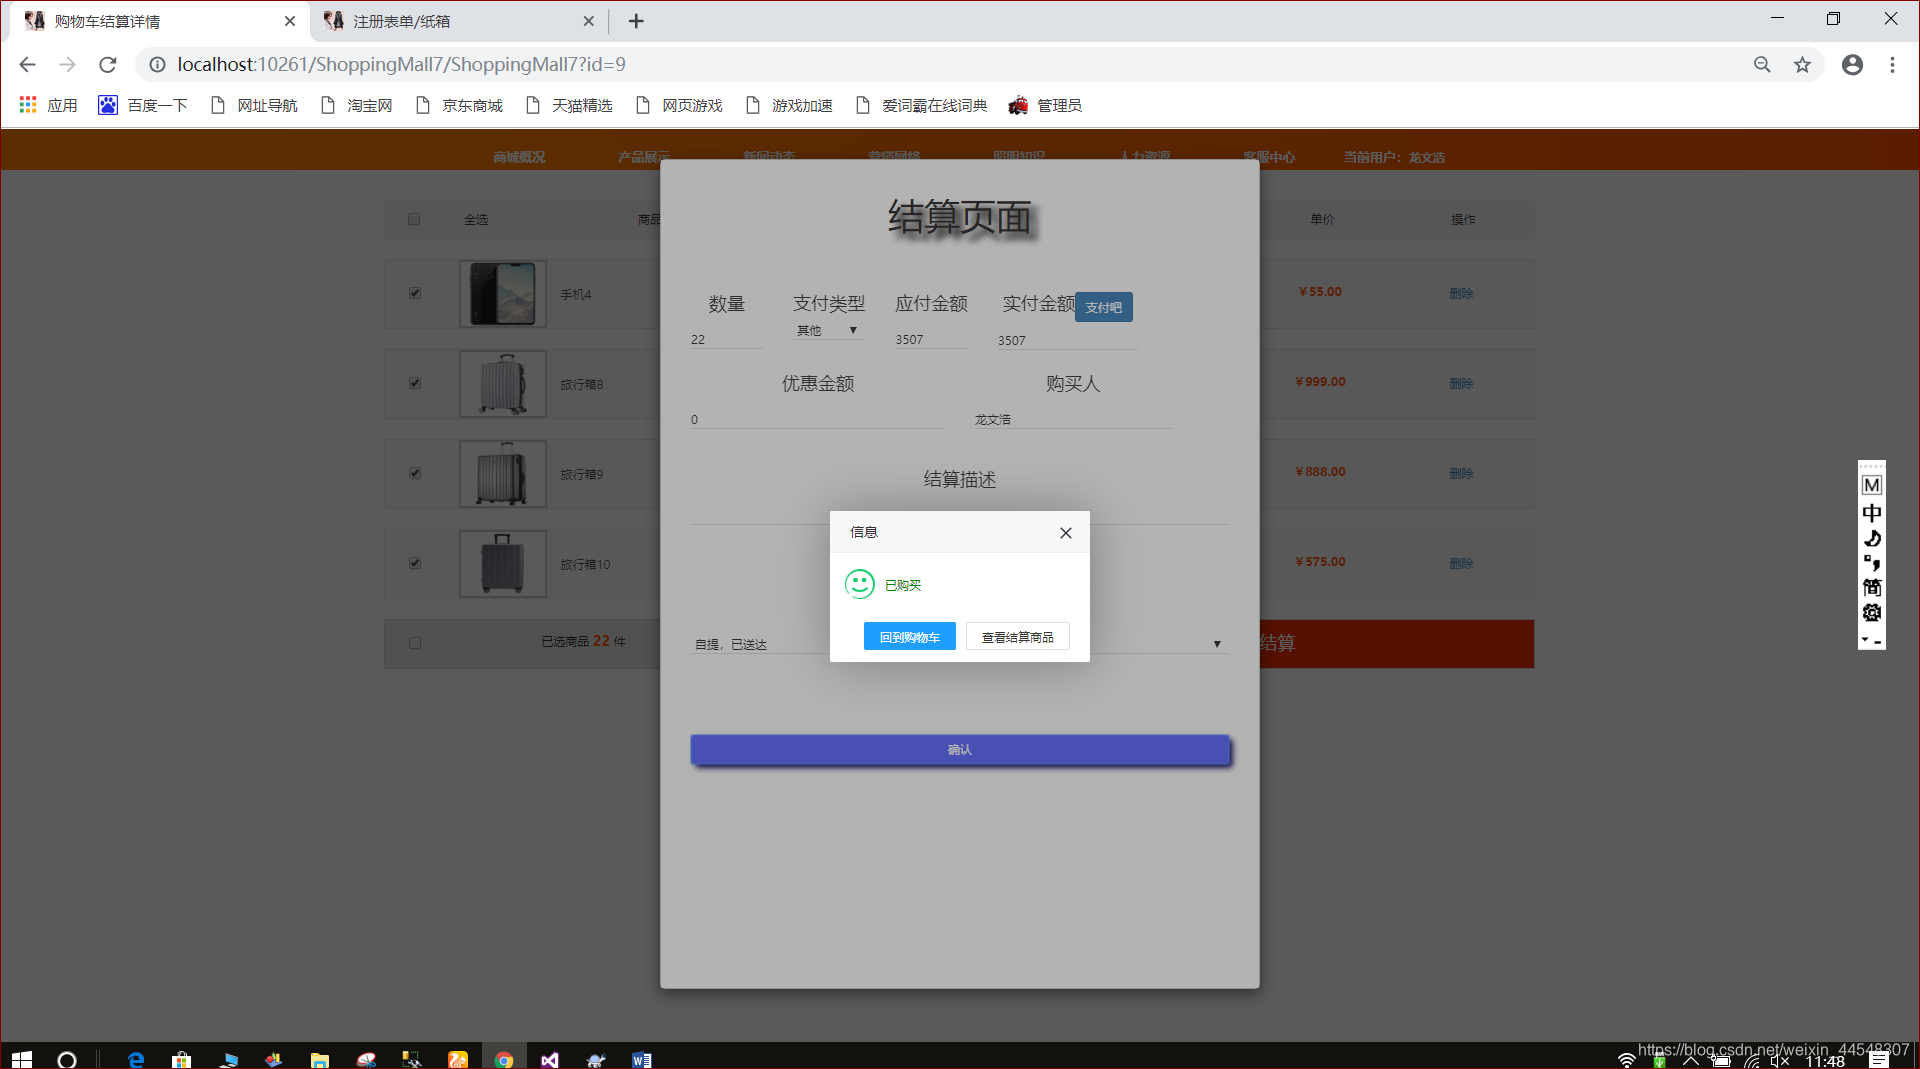Image resolution: width=1920 pixels, height=1069 pixels.
Task: Click the half-moon full/half-width icon on IME bar
Action: coord(1872,538)
